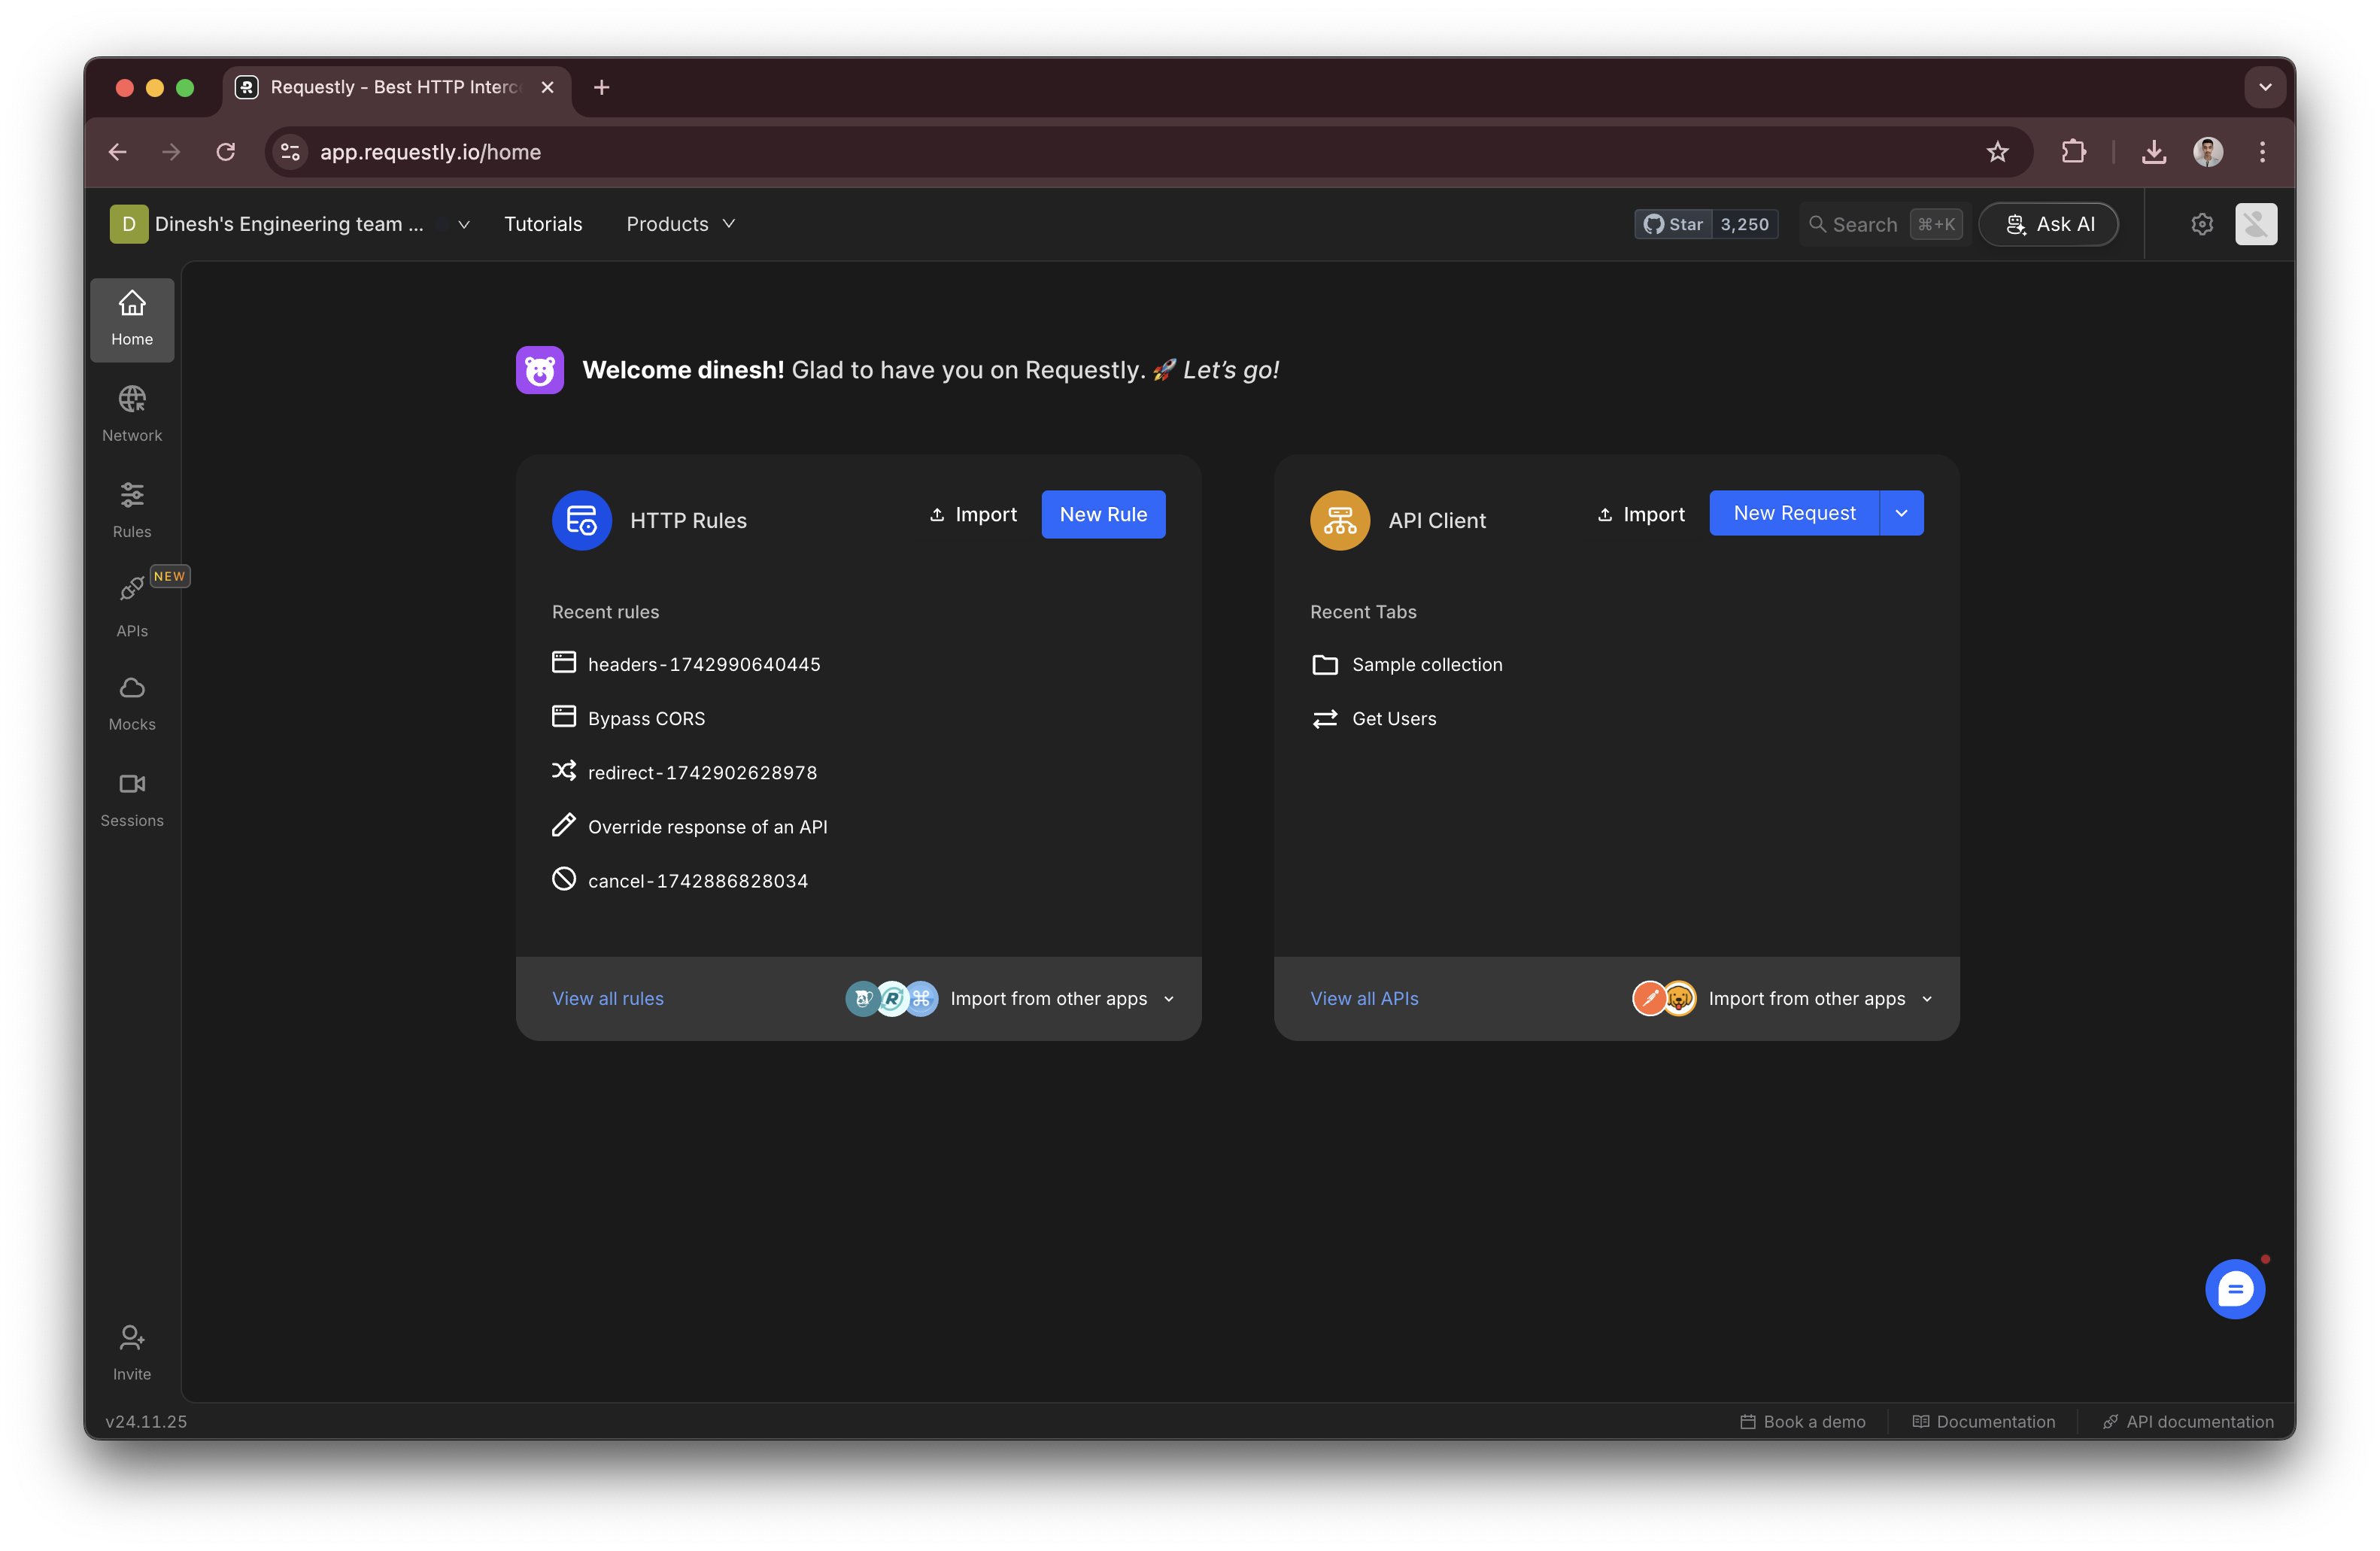Open the Tutorials menu item

[x=543, y=224]
